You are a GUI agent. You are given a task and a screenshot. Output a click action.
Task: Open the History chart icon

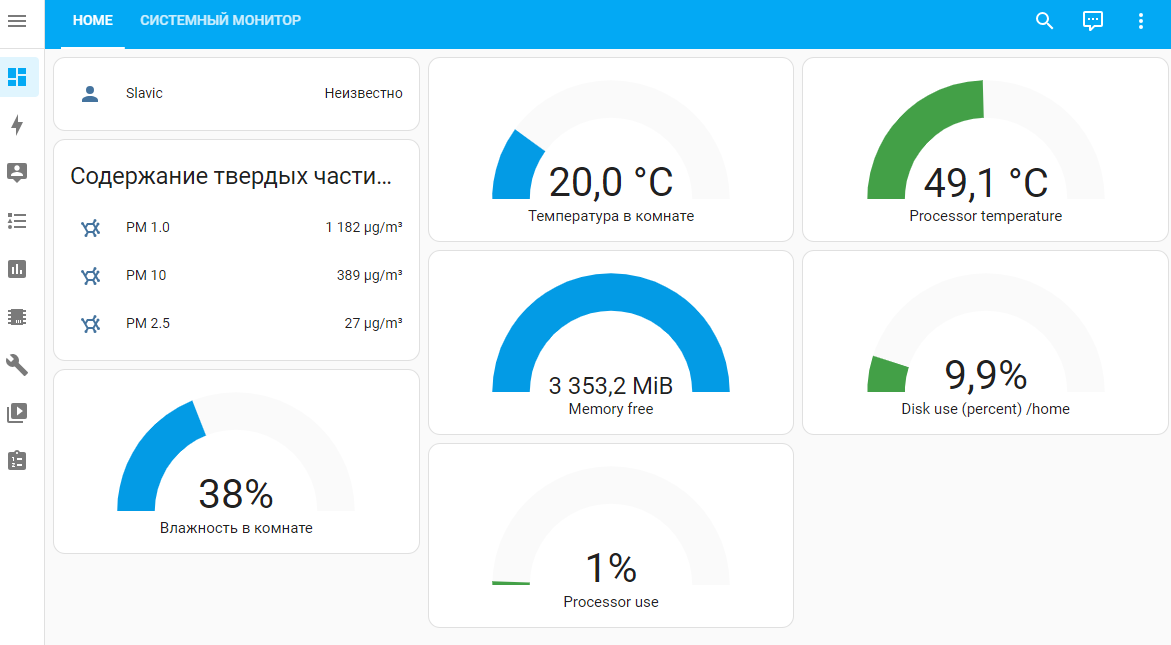click(x=17, y=269)
